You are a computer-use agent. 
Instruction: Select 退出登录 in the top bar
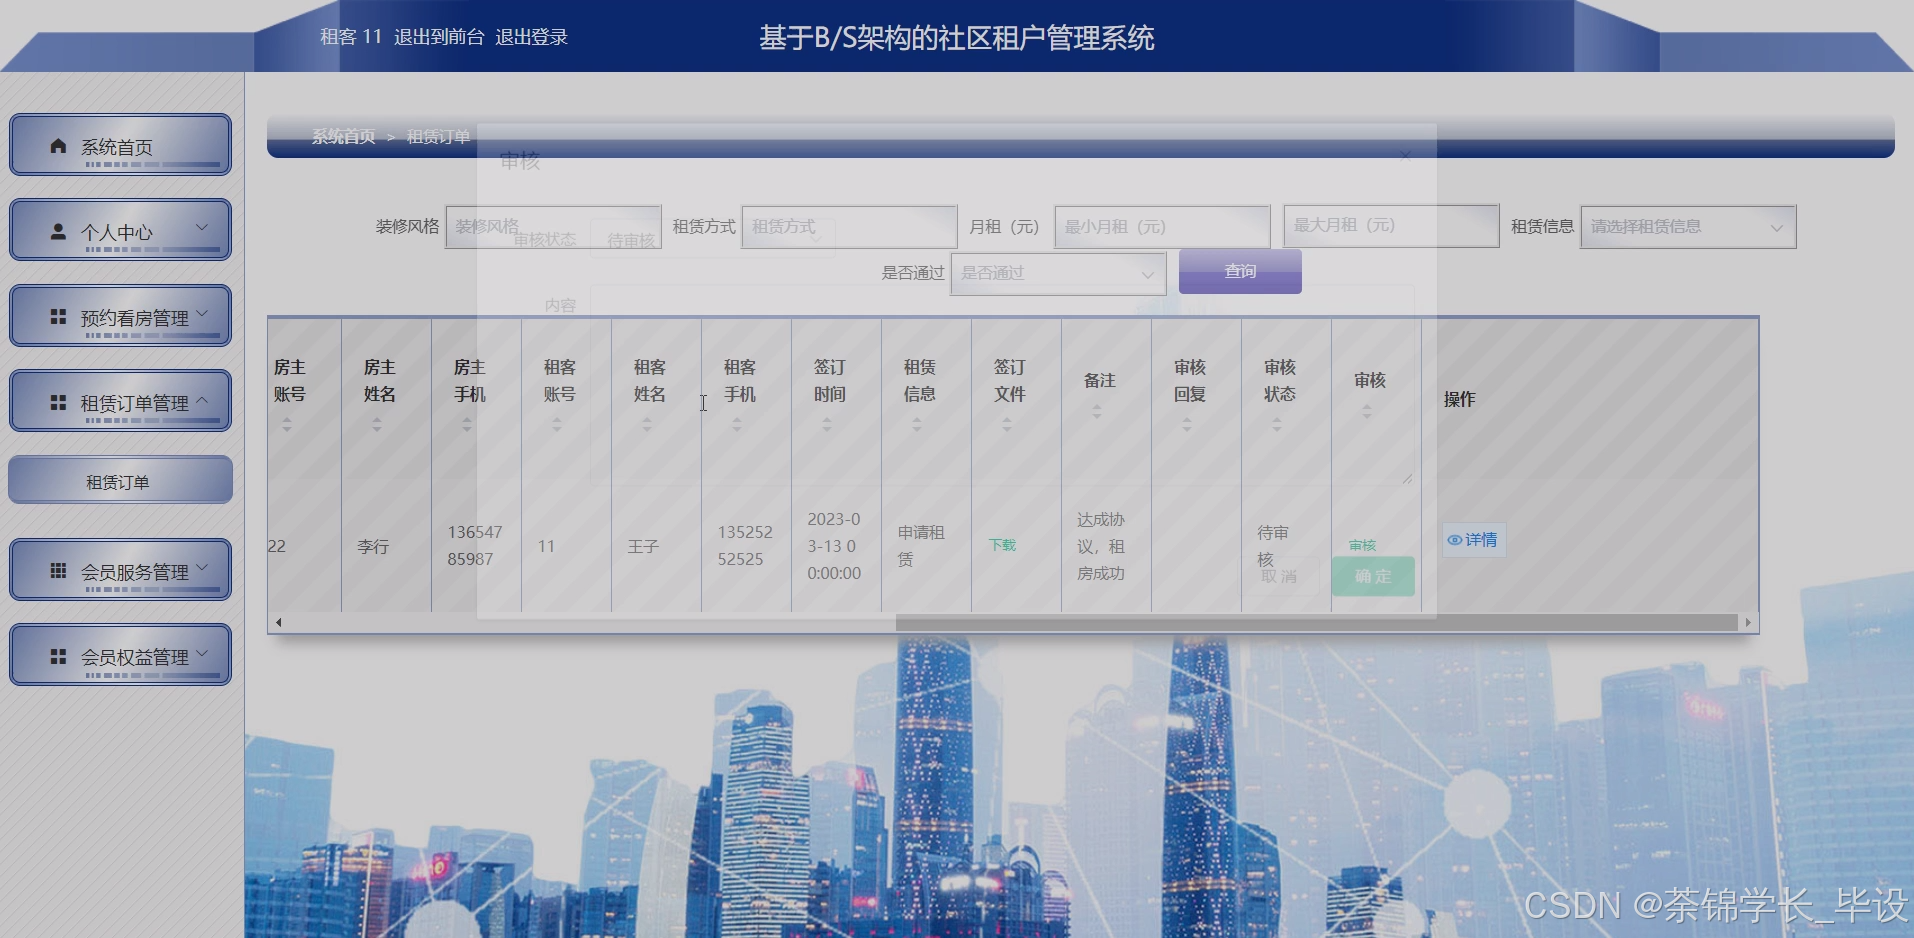point(532,36)
